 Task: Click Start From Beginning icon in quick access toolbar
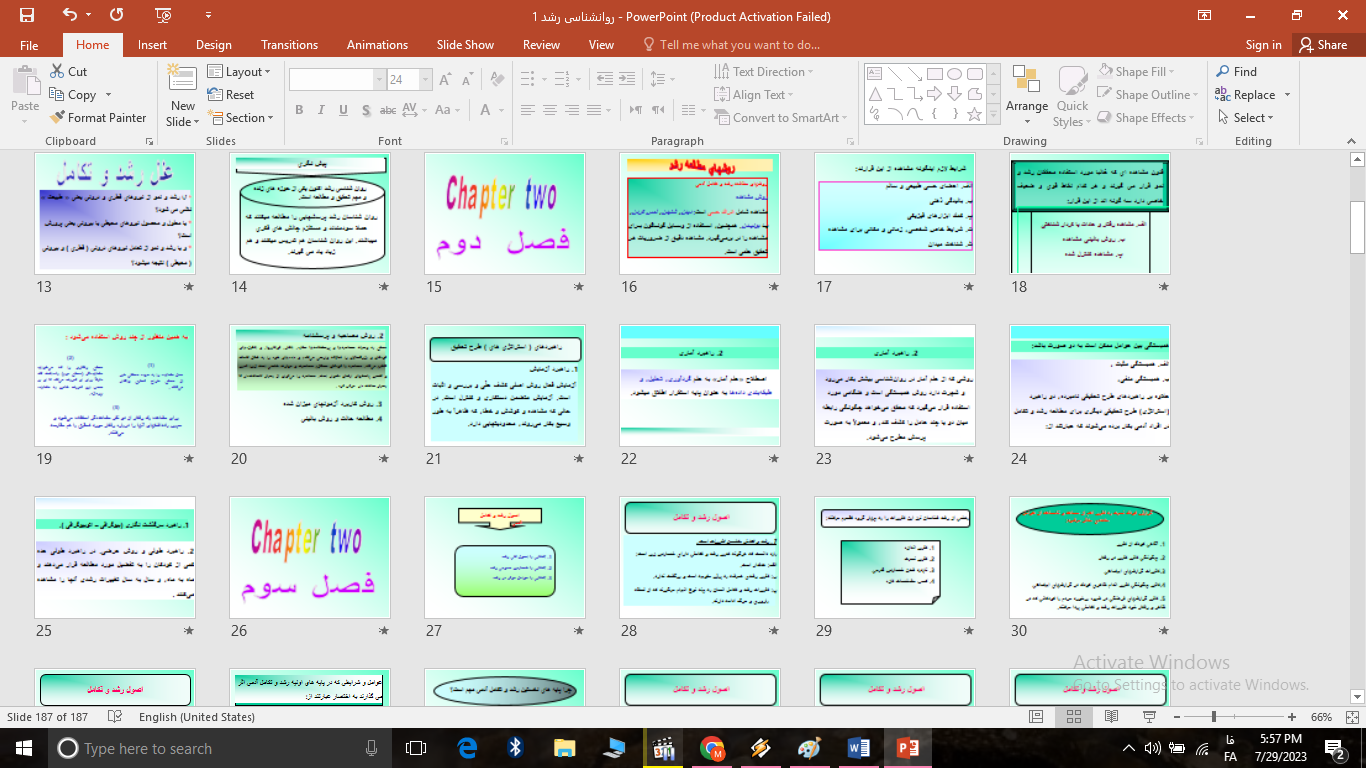click(163, 15)
